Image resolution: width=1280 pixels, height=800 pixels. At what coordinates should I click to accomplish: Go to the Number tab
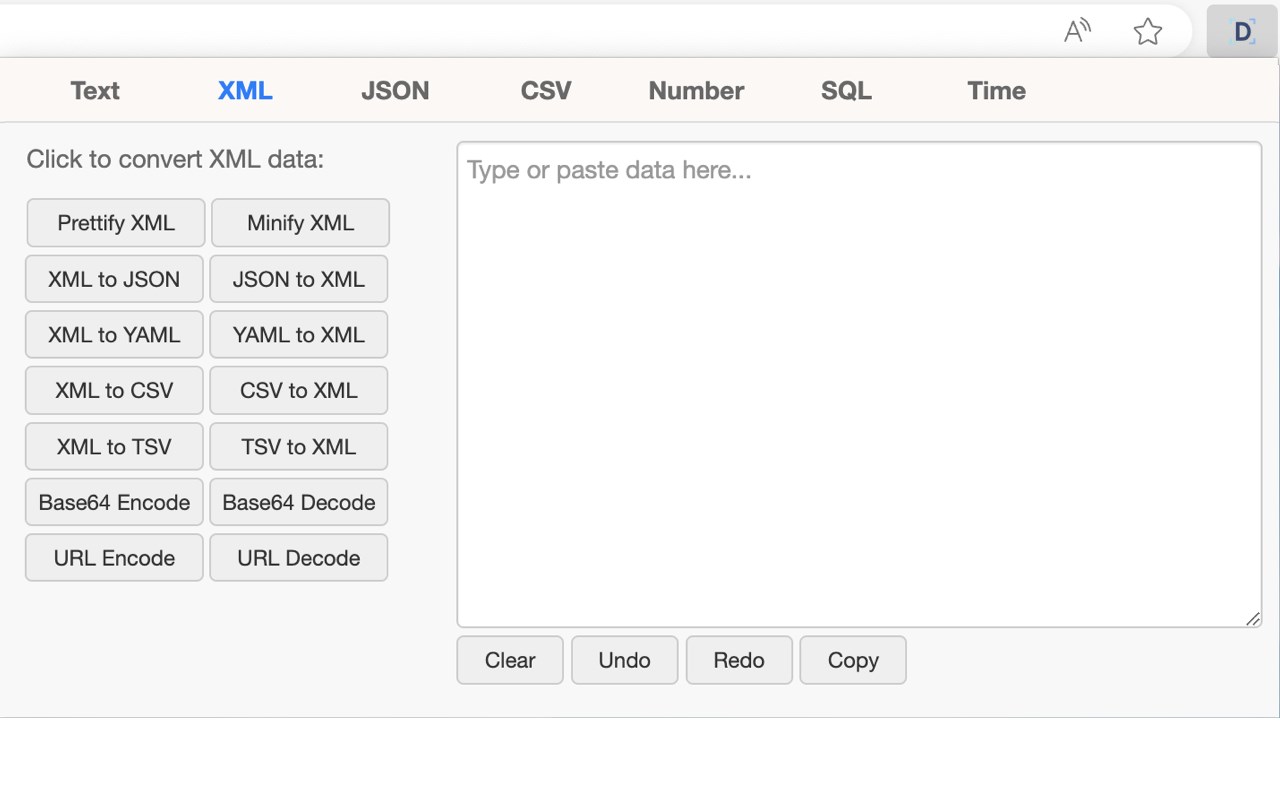pos(696,91)
